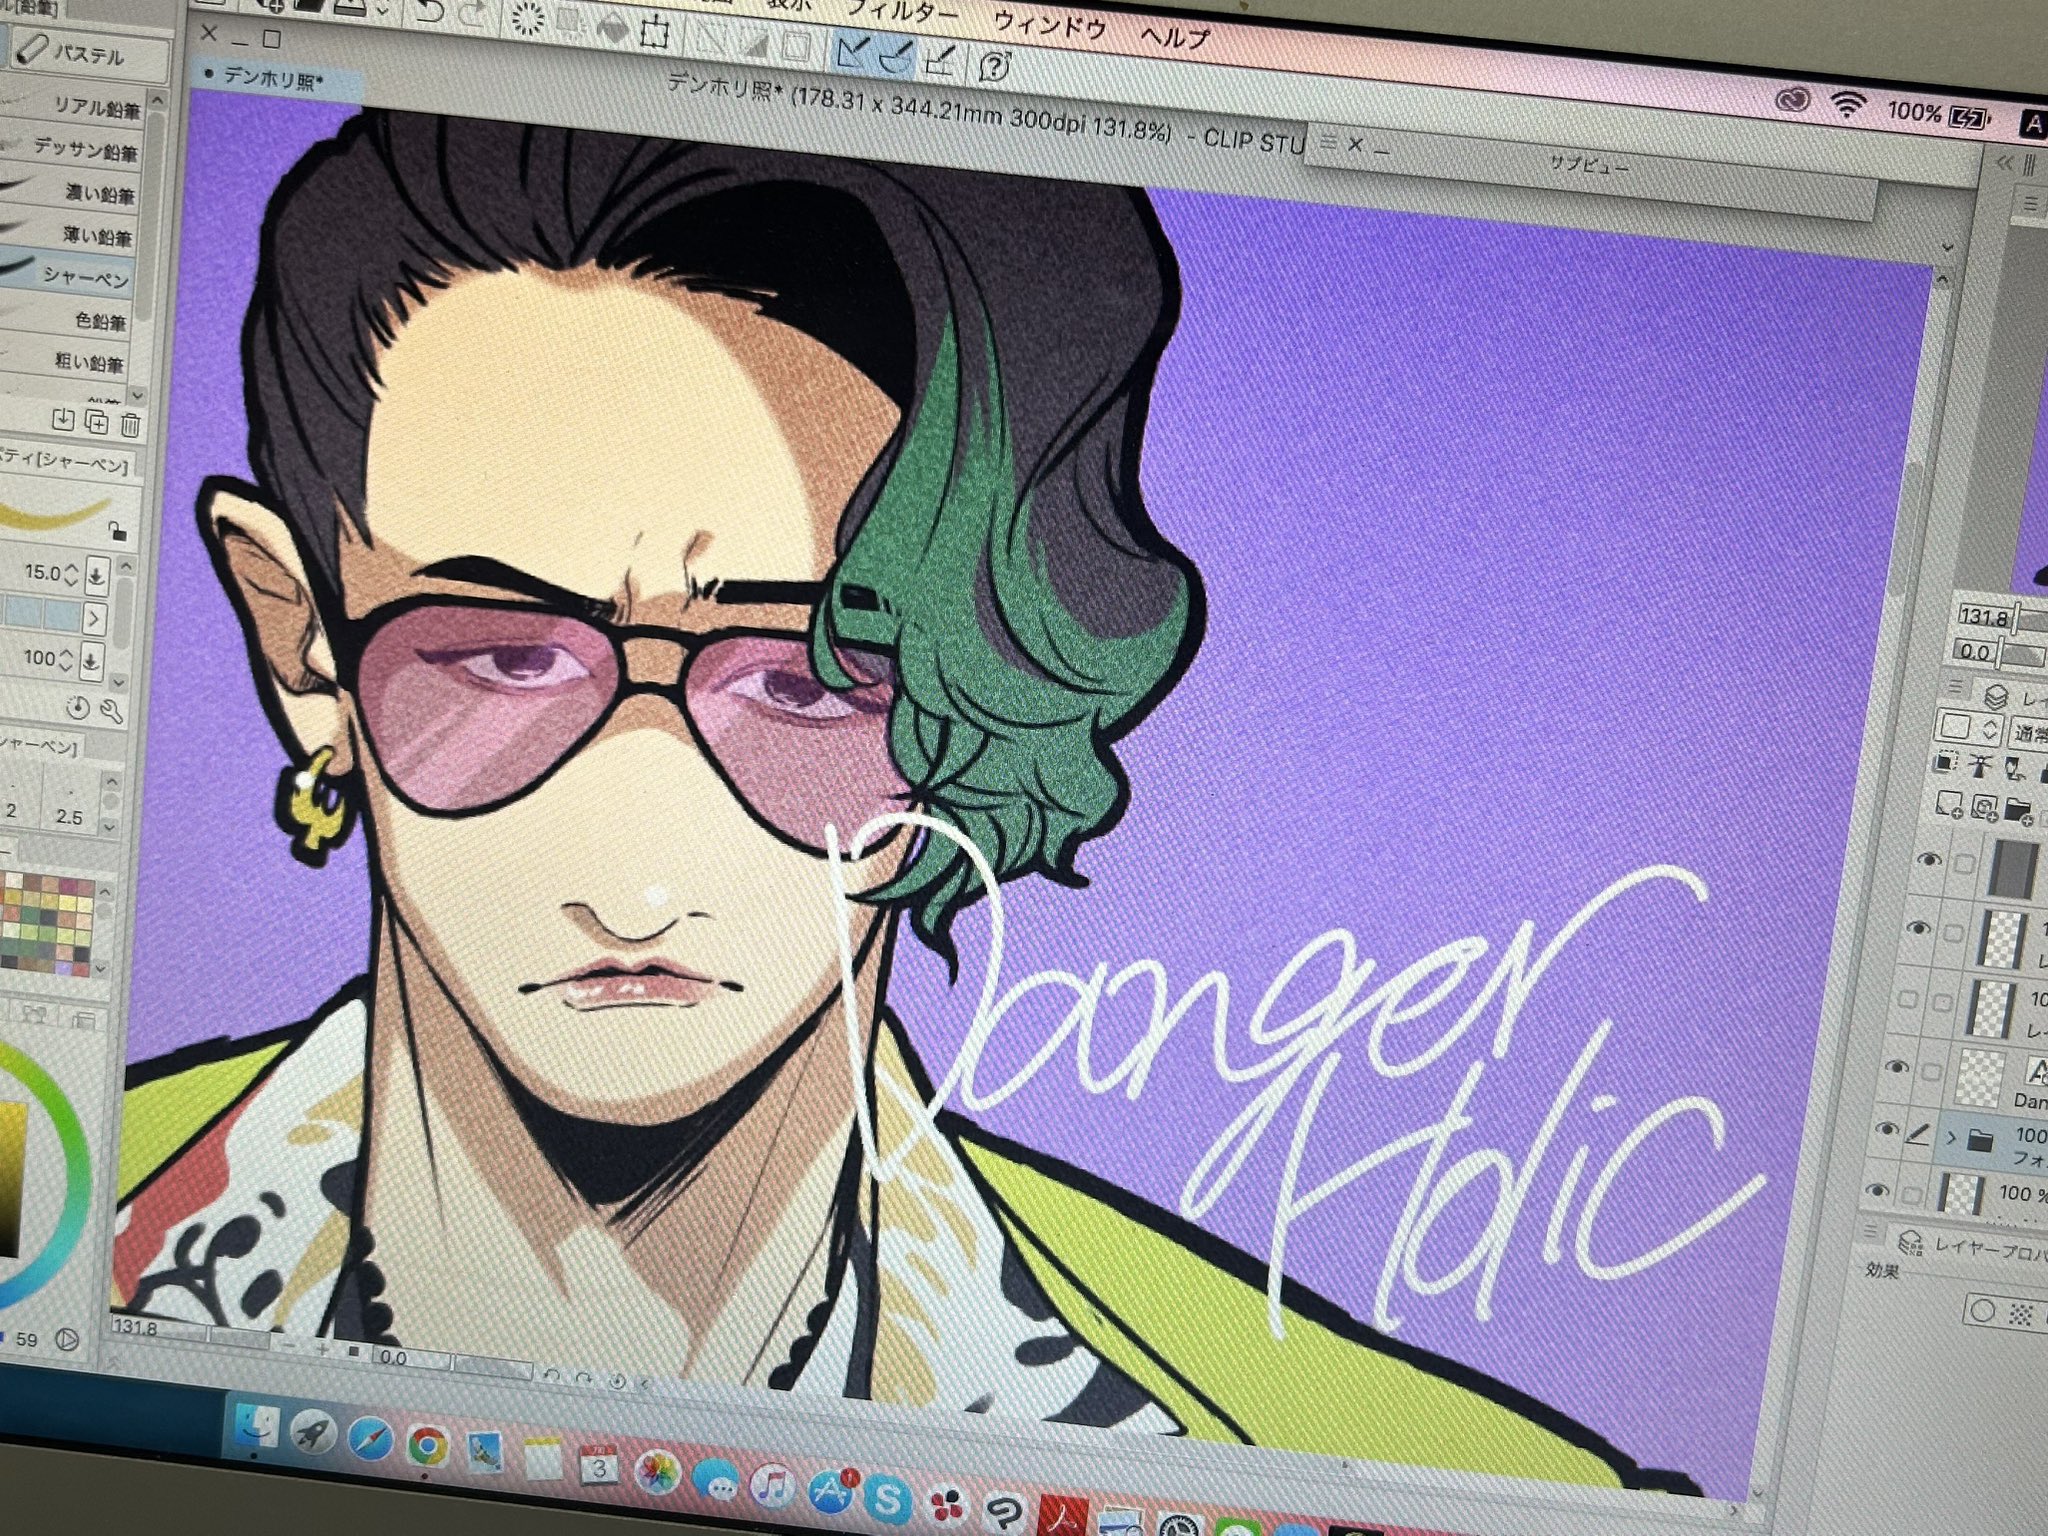
Task: Click new layer folder icon
Action: [2017, 808]
